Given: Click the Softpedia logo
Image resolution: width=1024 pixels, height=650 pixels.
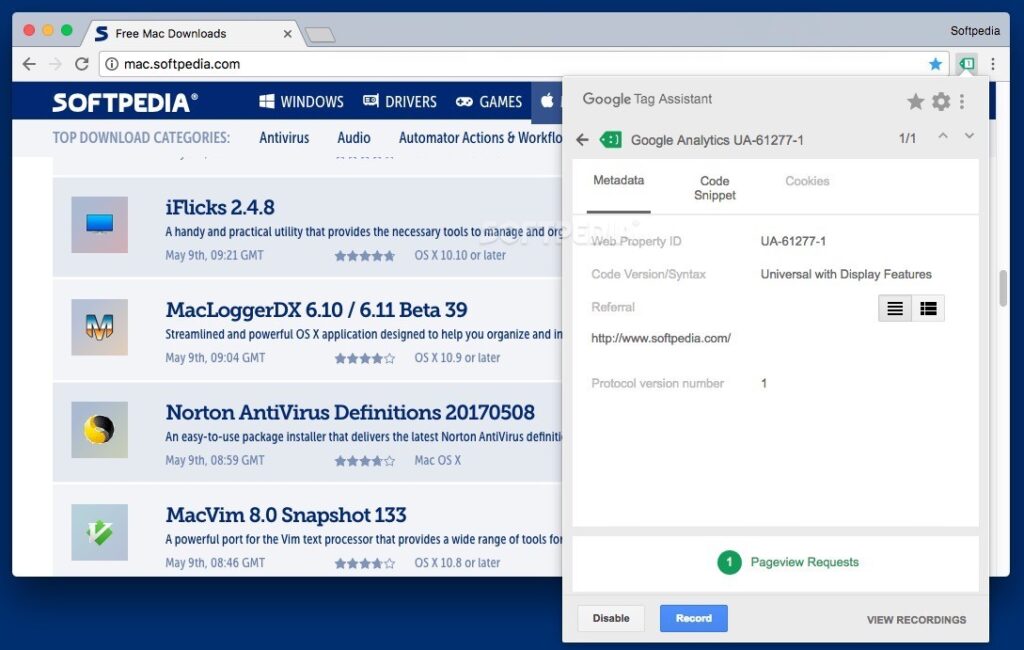Looking at the screenshot, I should point(125,102).
